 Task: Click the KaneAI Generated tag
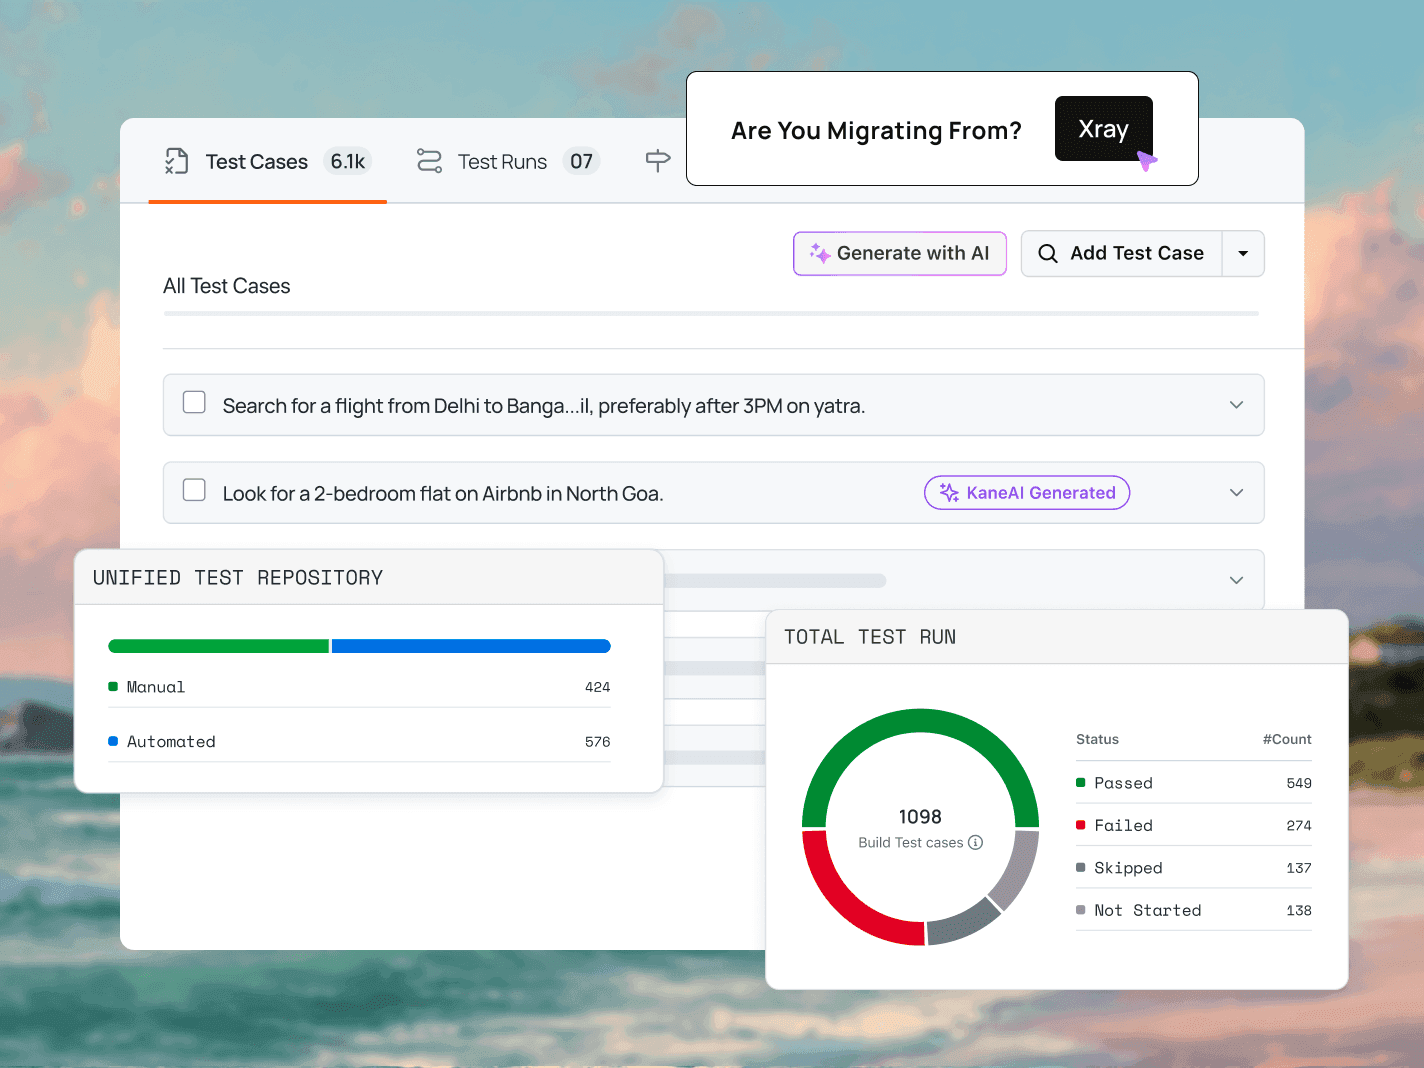[x=1027, y=493]
